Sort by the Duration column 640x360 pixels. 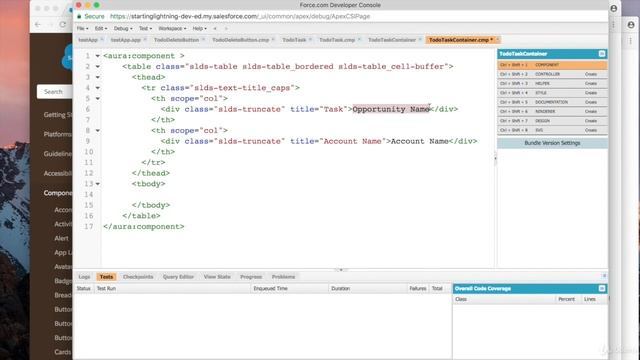367,289
